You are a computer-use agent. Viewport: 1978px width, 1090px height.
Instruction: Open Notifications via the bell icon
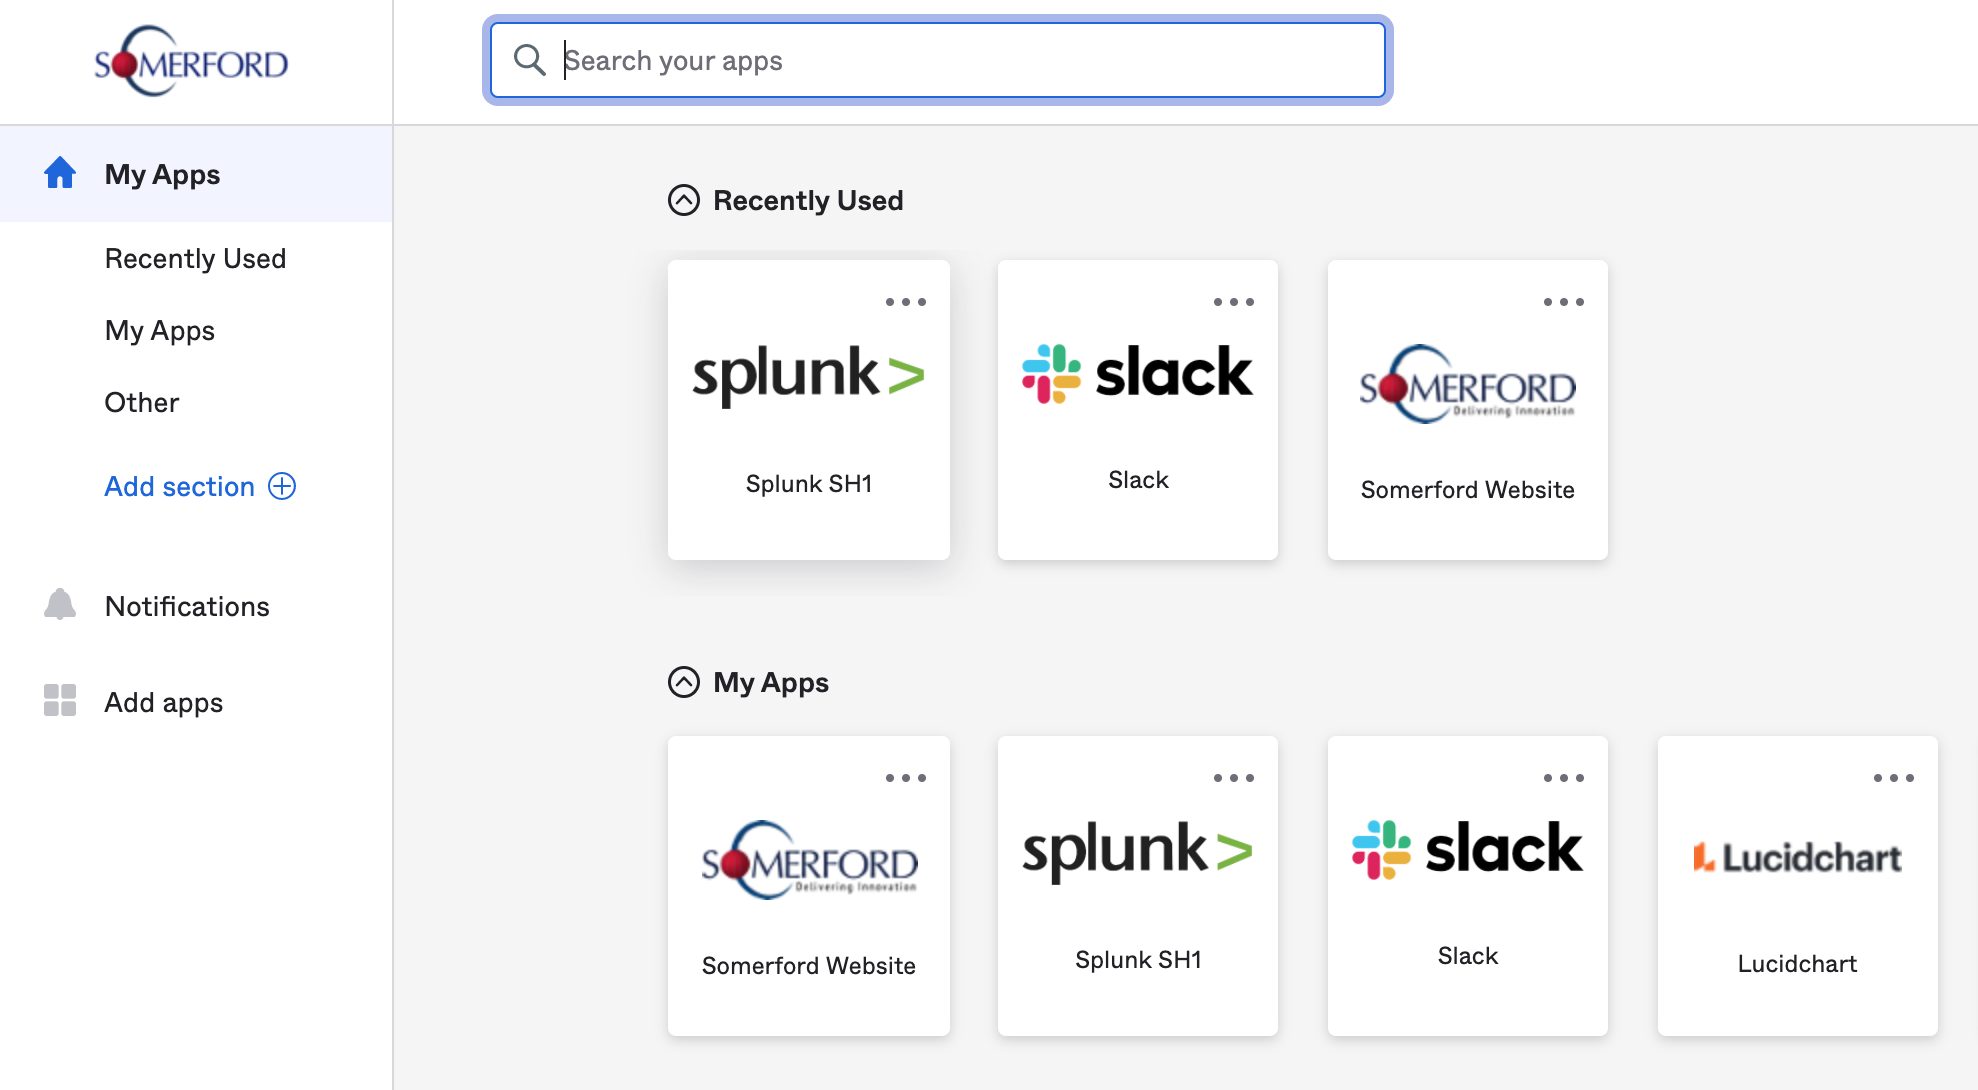60,605
